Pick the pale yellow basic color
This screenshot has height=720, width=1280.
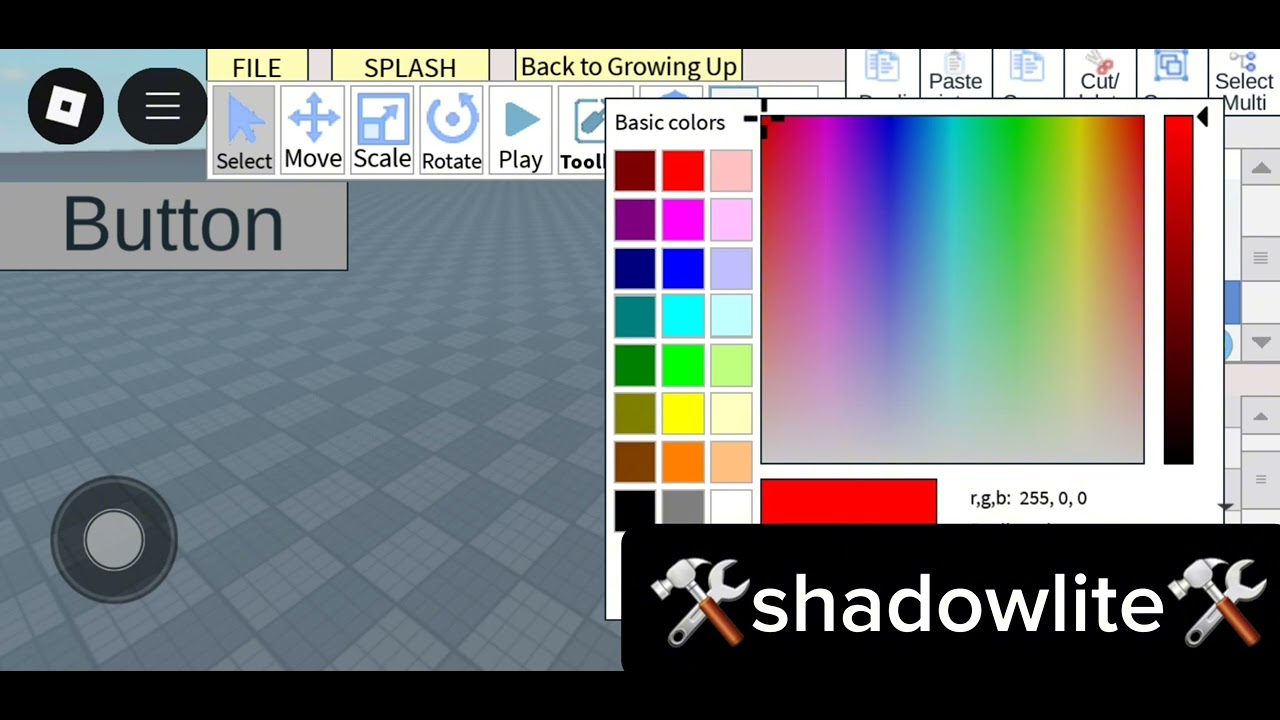pos(731,413)
